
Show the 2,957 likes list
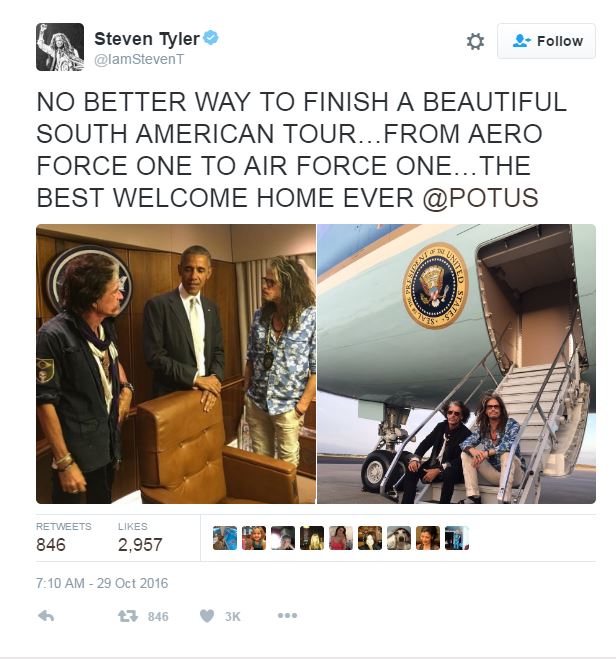[x=140, y=538]
